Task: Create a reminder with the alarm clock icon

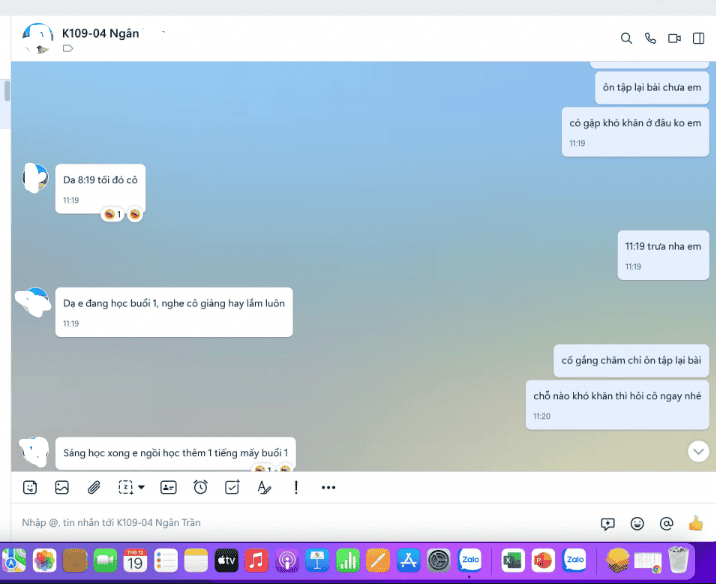Action: click(200, 487)
